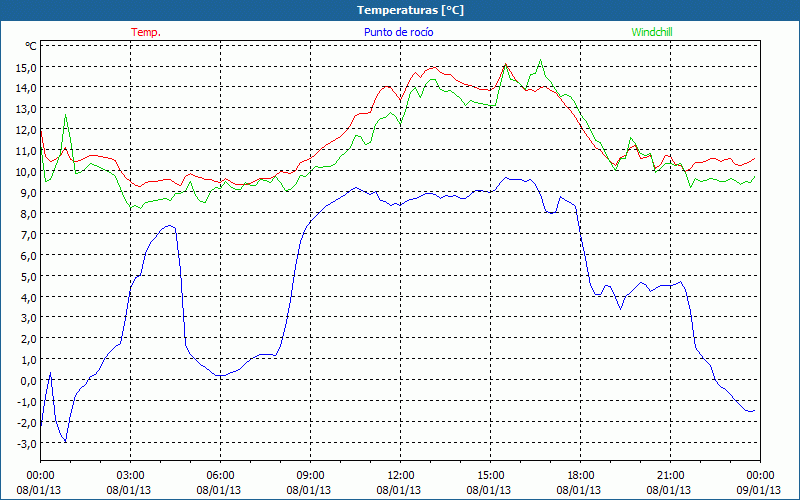
Task: Click the '00:00' label above 09/01/13
Action: click(760, 476)
